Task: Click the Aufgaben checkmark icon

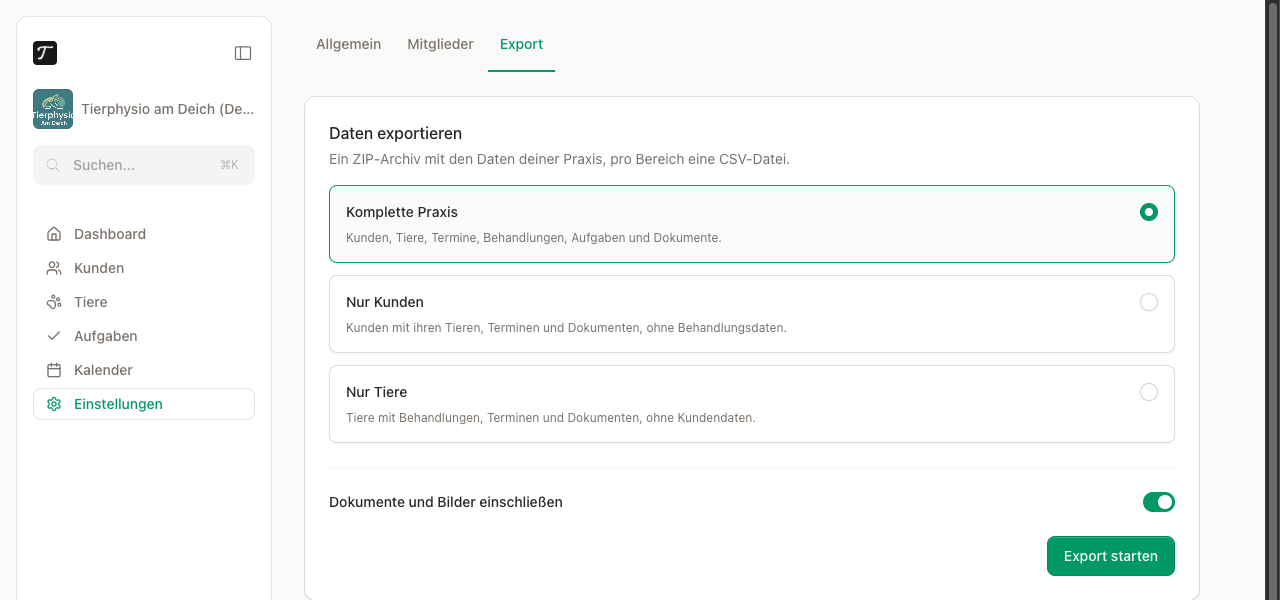Action: point(54,336)
